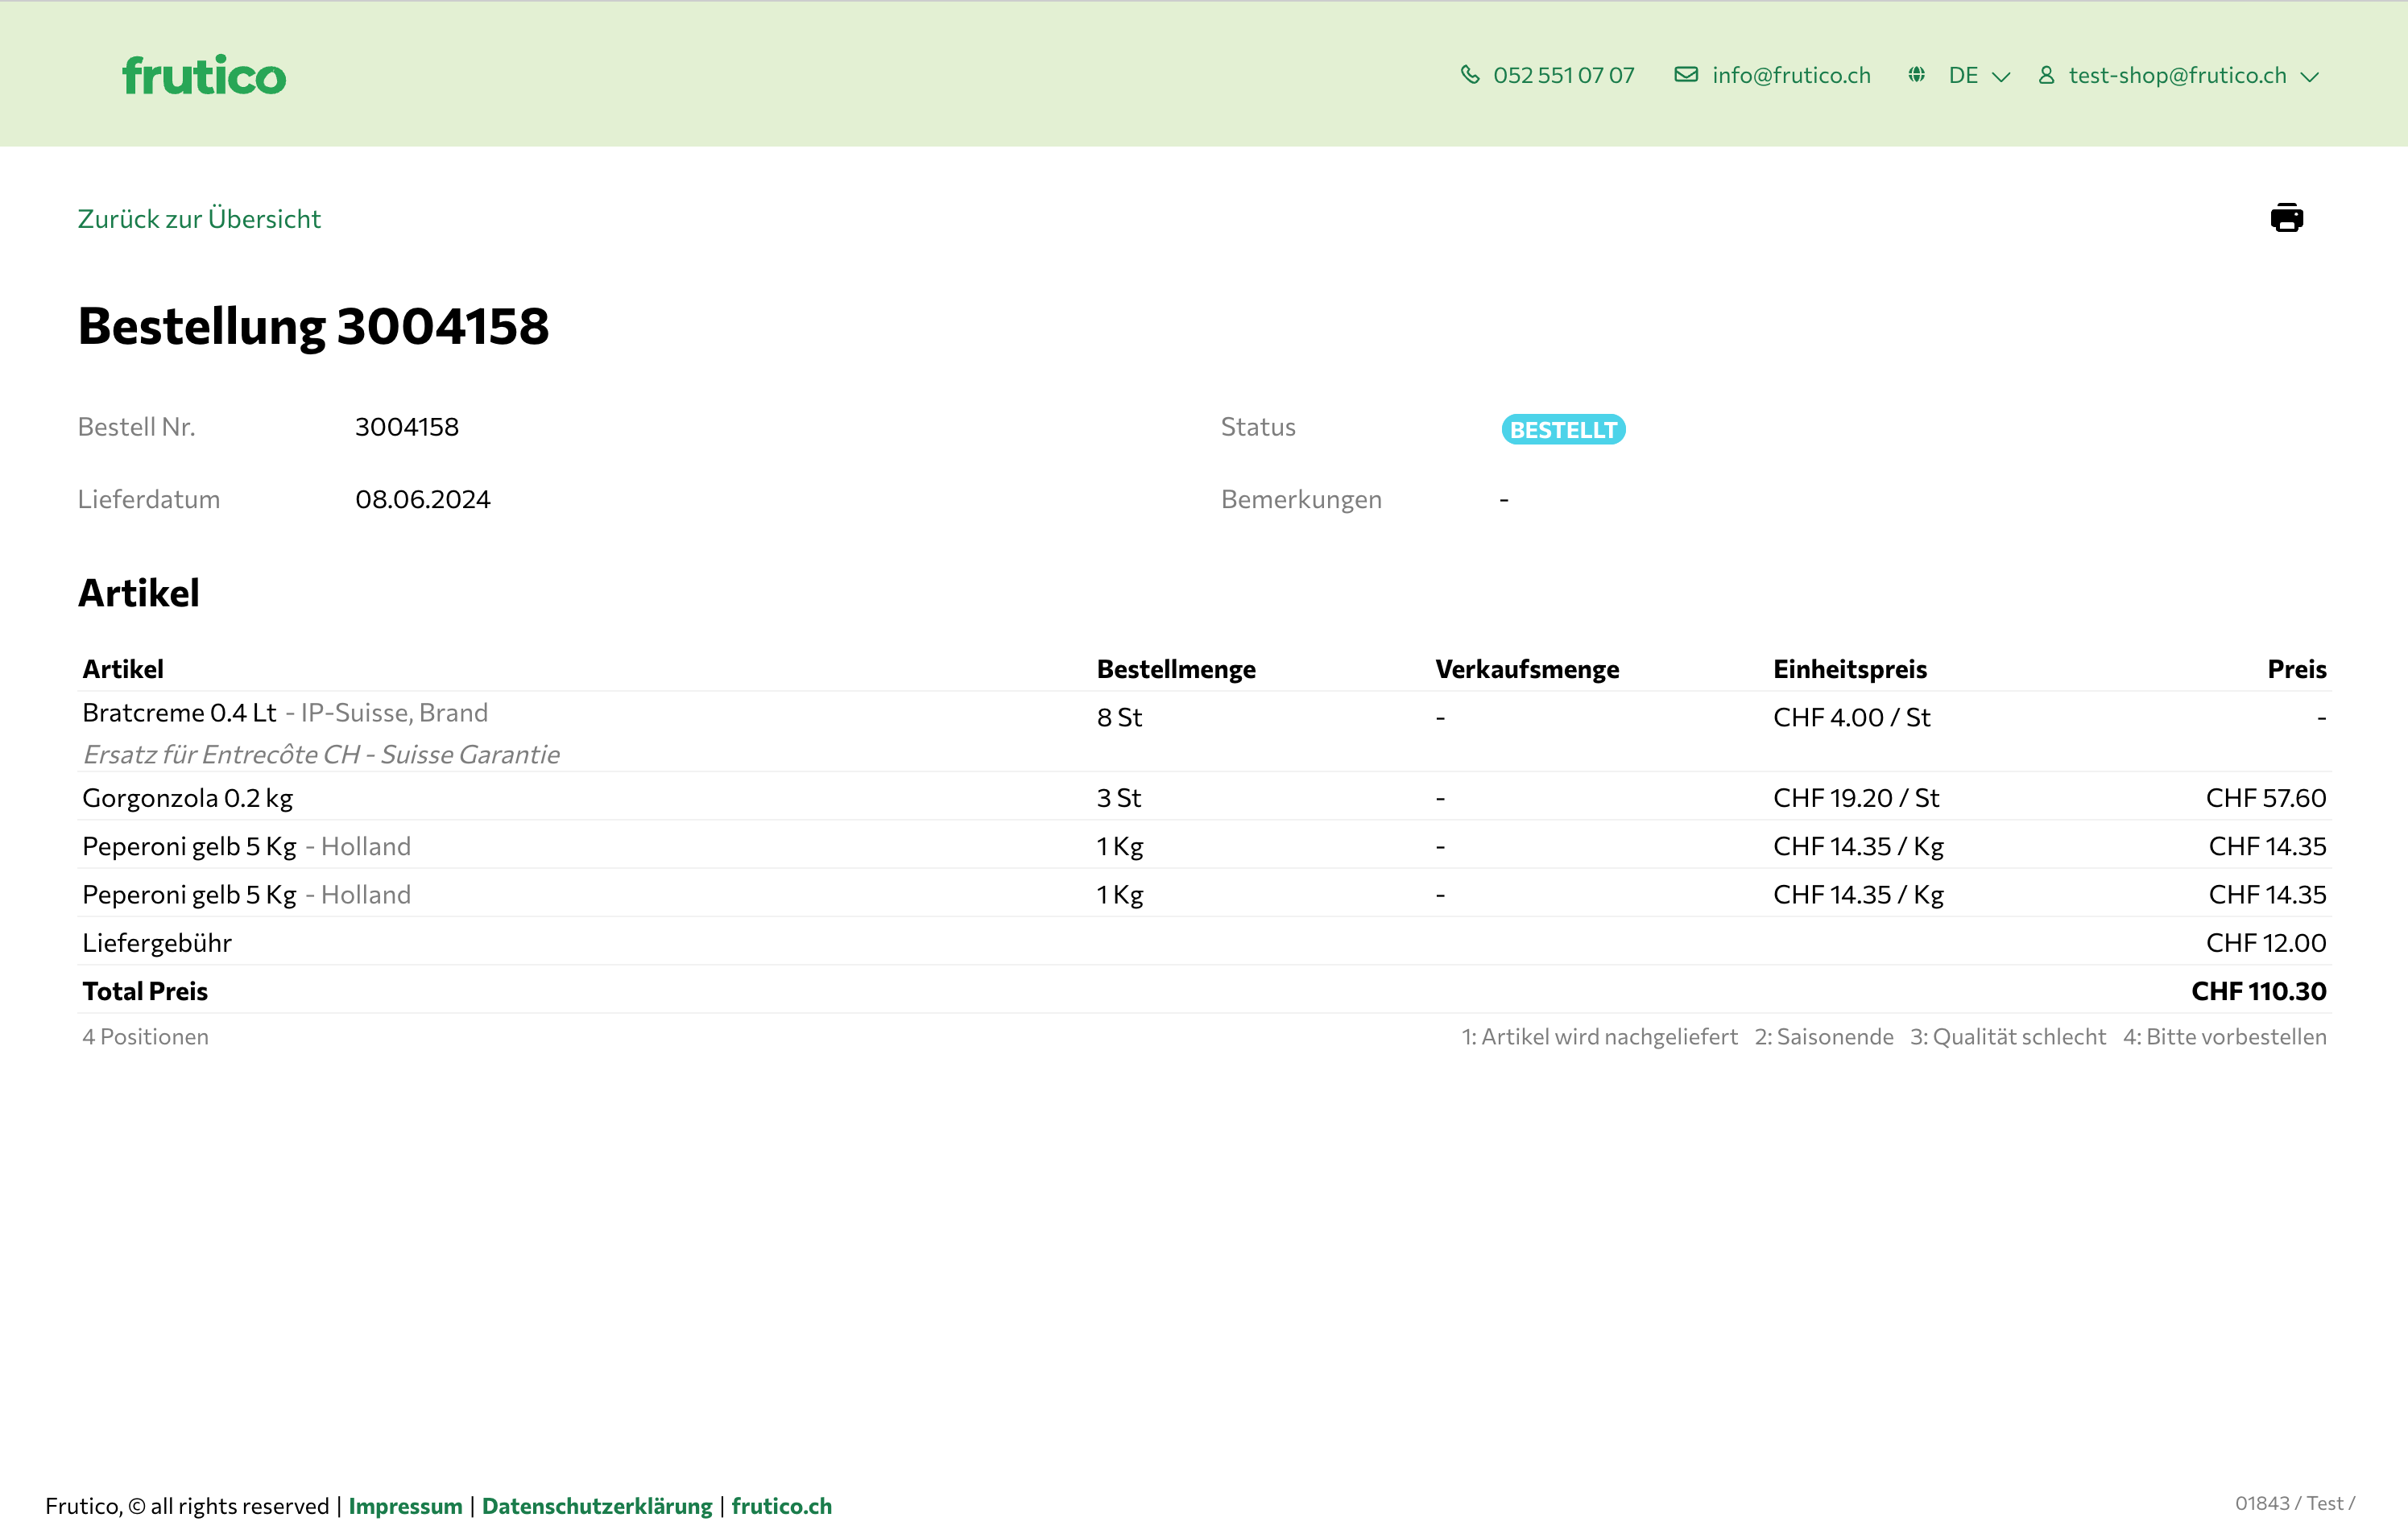Expand the DE language dropdown chevron
Viewport: 2408px width, 1530px height.
click(x=2001, y=77)
